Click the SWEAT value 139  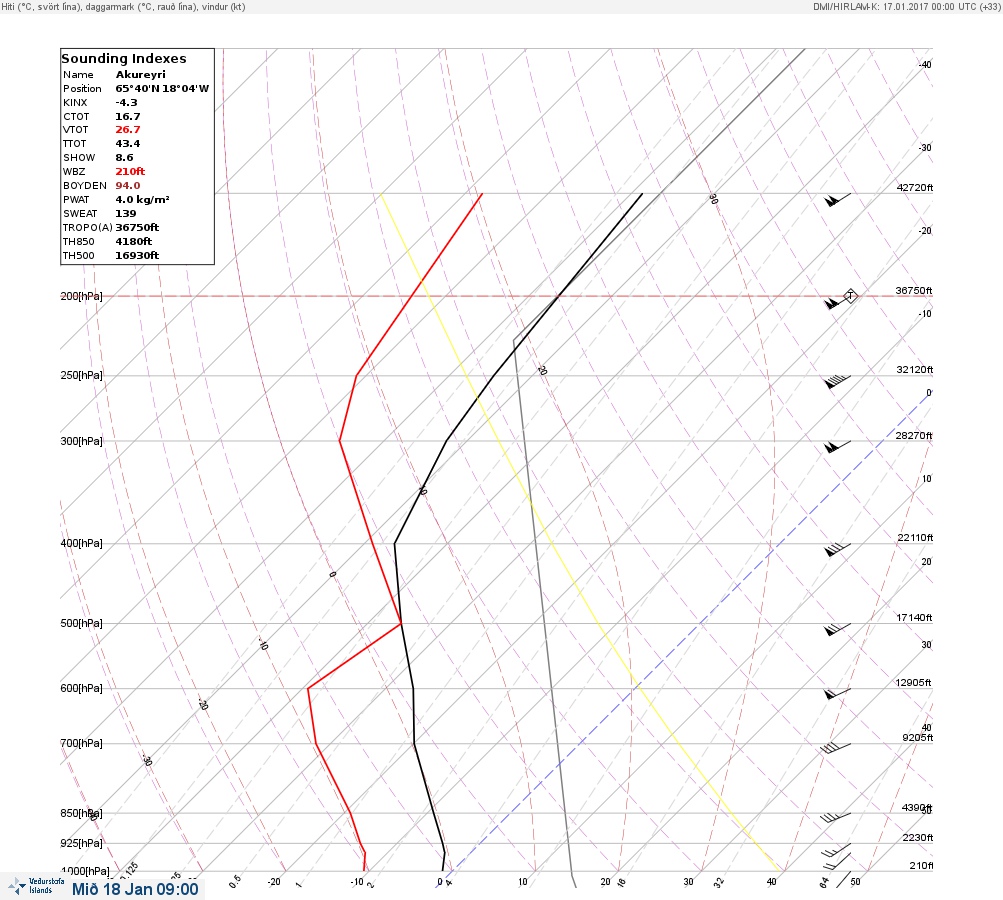(x=125, y=214)
